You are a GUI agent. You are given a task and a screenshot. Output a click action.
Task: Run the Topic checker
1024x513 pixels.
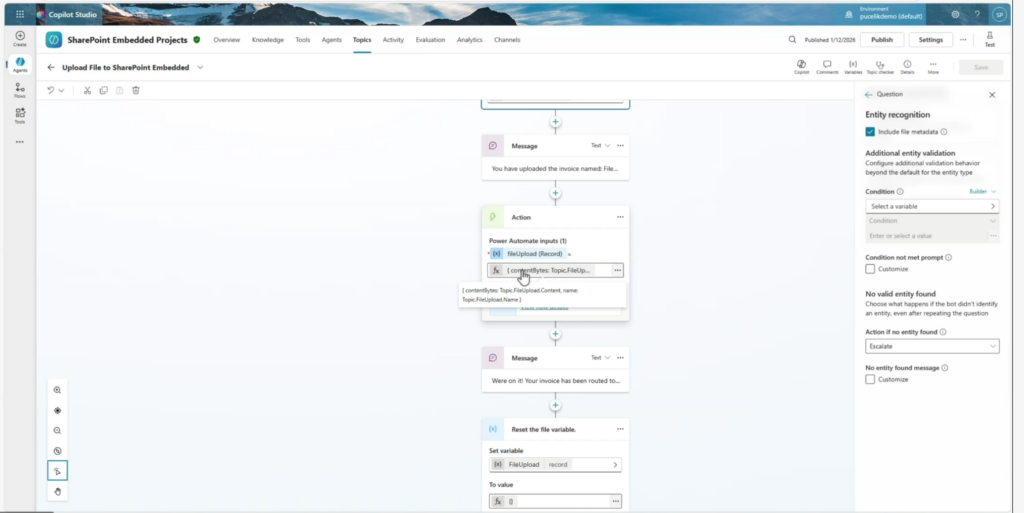pos(880,67)
